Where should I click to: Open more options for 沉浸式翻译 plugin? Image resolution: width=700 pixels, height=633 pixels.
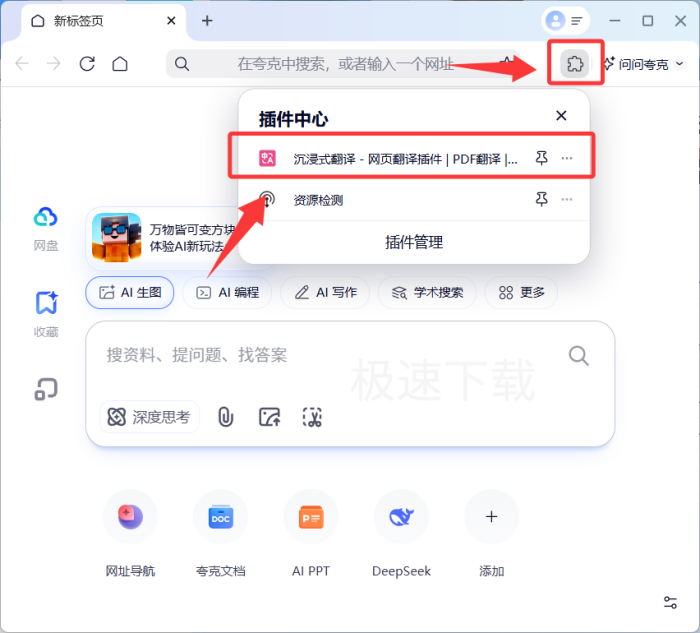[x=567, y=158]
